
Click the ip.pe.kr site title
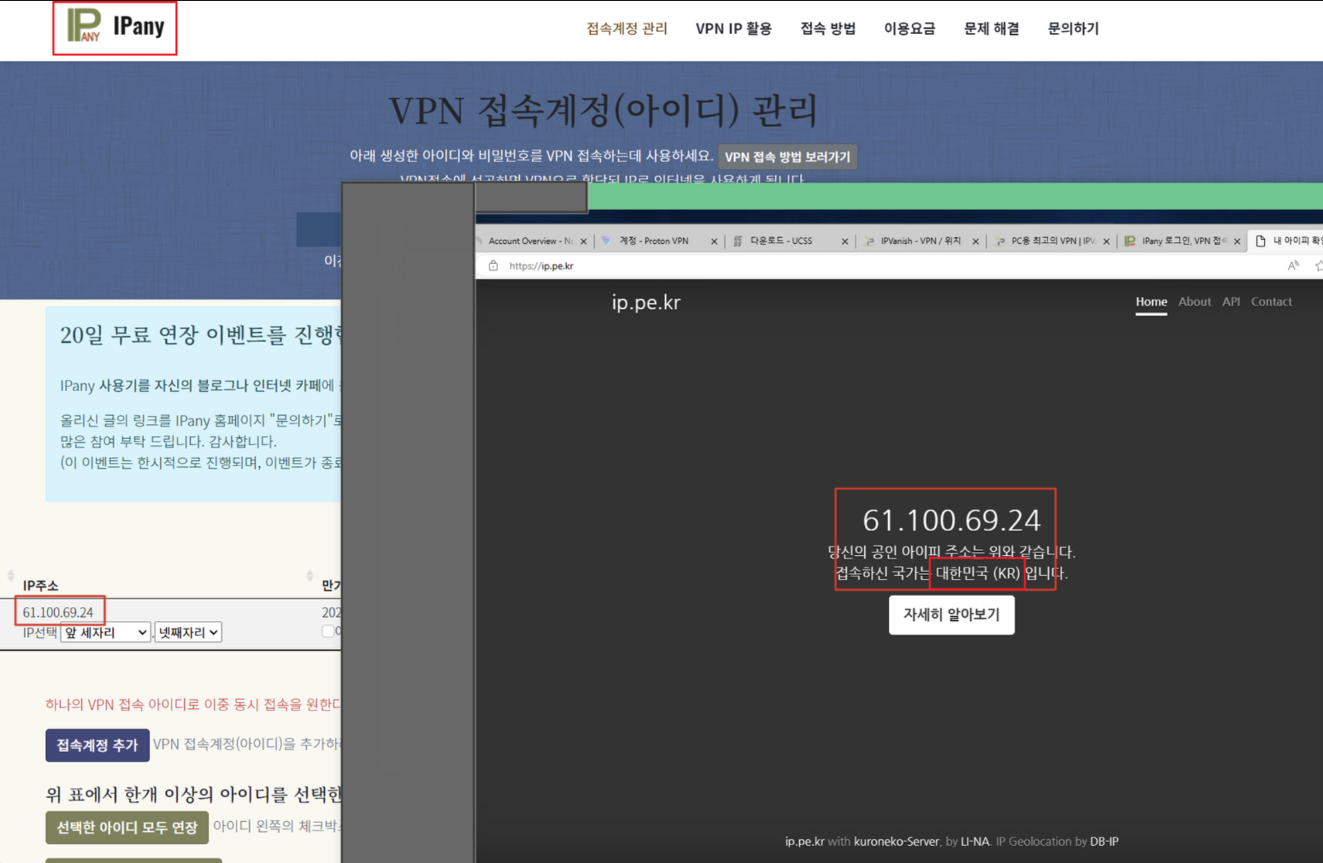click(x=646, y=302)
